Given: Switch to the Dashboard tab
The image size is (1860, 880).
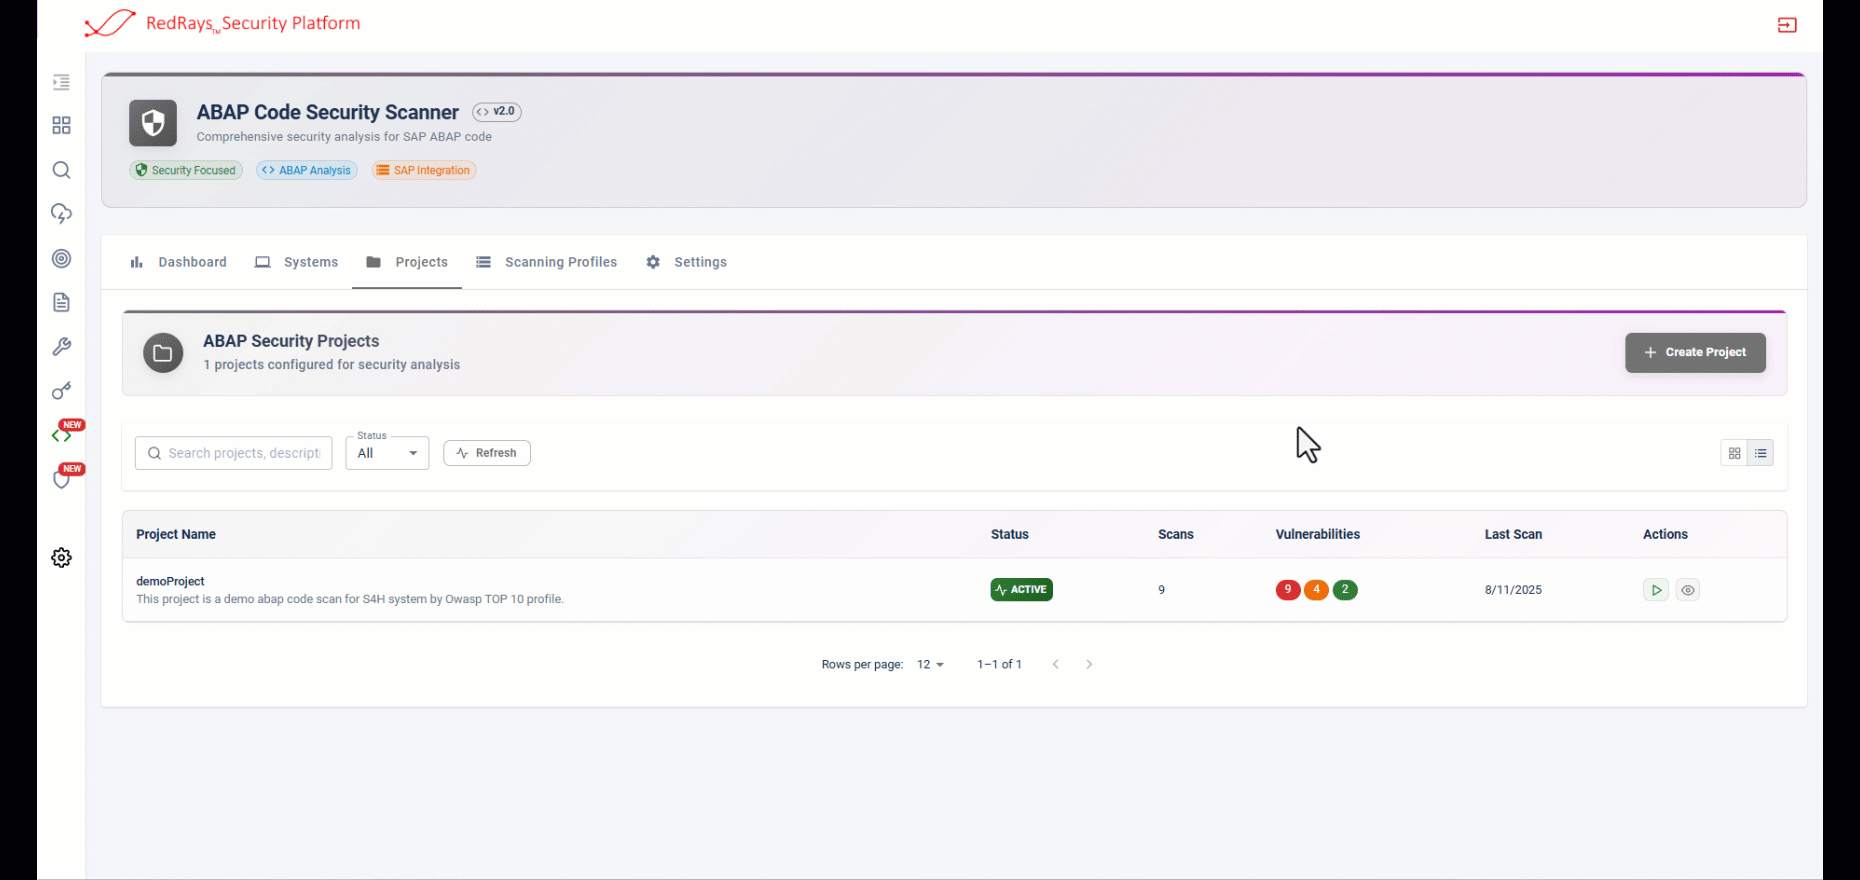Looking at the screenshot, I should coord(178,262).
